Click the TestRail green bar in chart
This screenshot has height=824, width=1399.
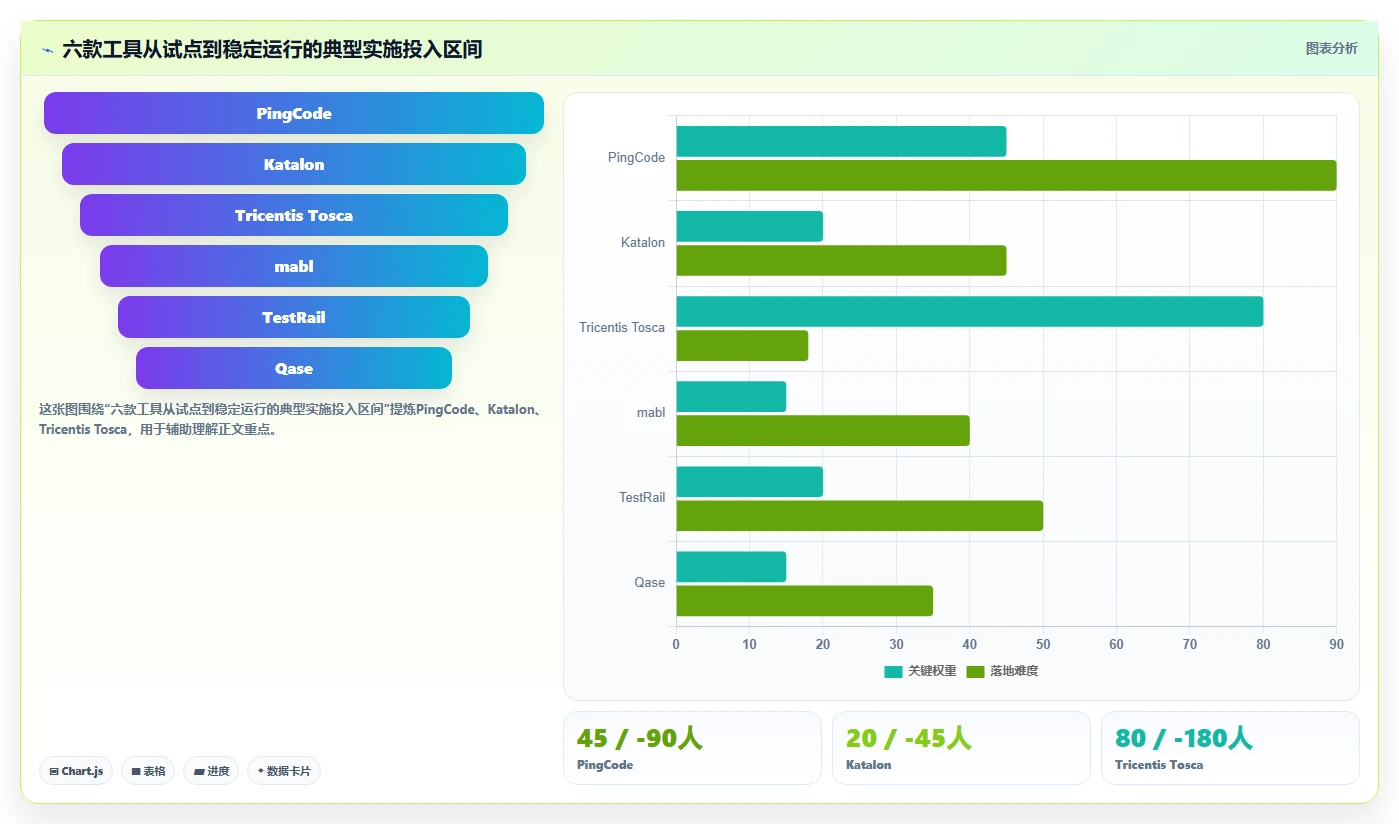click(x=860, y=515)
